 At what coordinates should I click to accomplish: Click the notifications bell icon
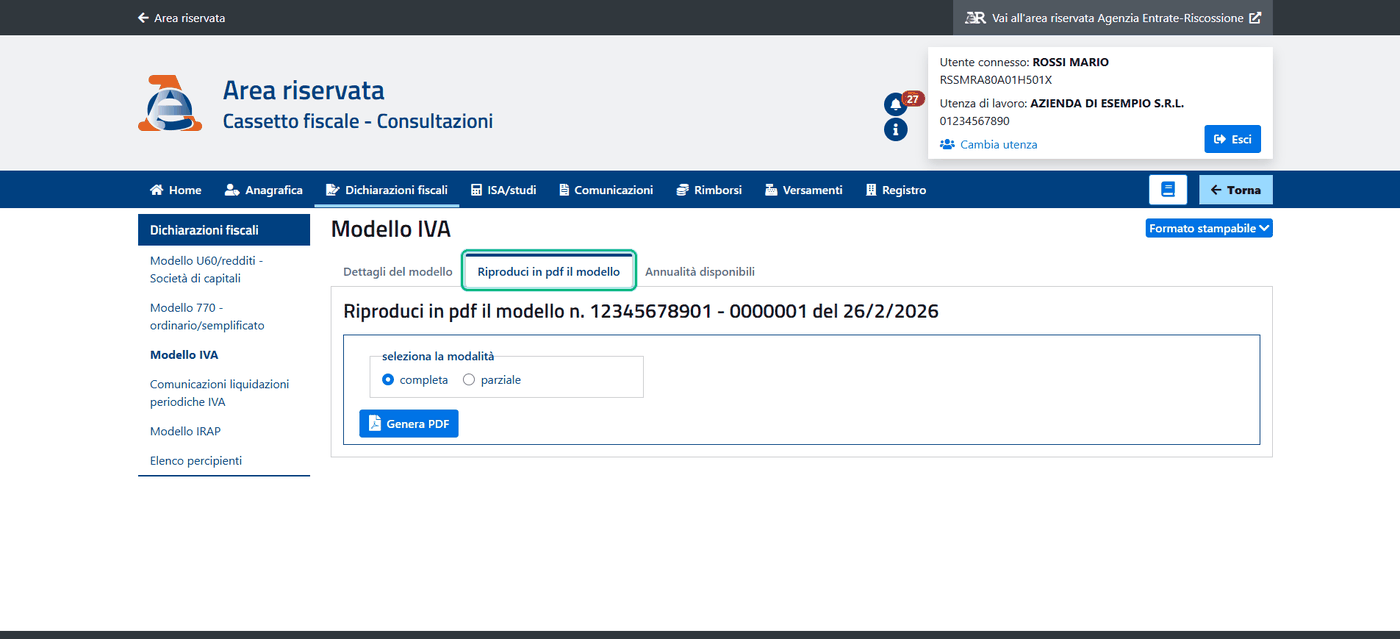(894, 104)
